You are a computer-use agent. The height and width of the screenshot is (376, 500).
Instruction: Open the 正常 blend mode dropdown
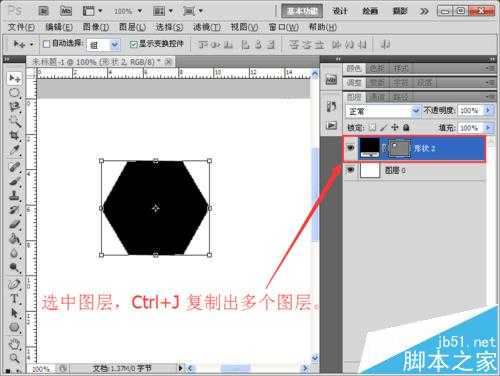(x=416, y=110)
